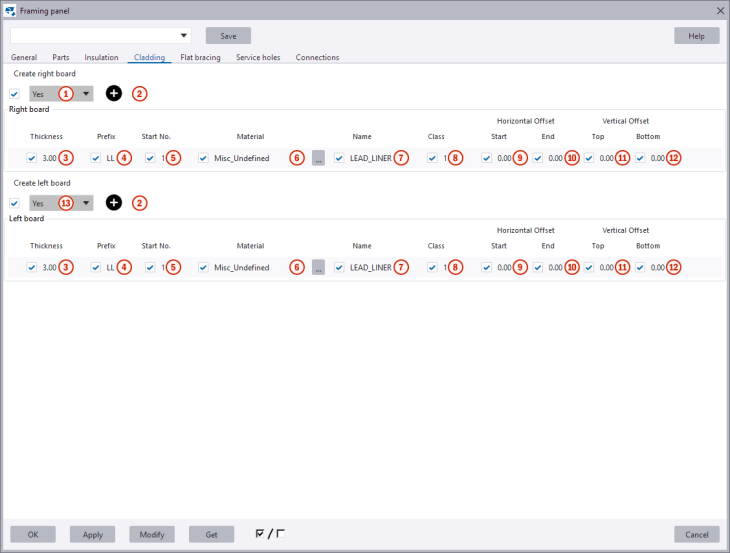This screenshot has width=730, height=553.
Task: Click the Get button
Action: tap(211, 534)
